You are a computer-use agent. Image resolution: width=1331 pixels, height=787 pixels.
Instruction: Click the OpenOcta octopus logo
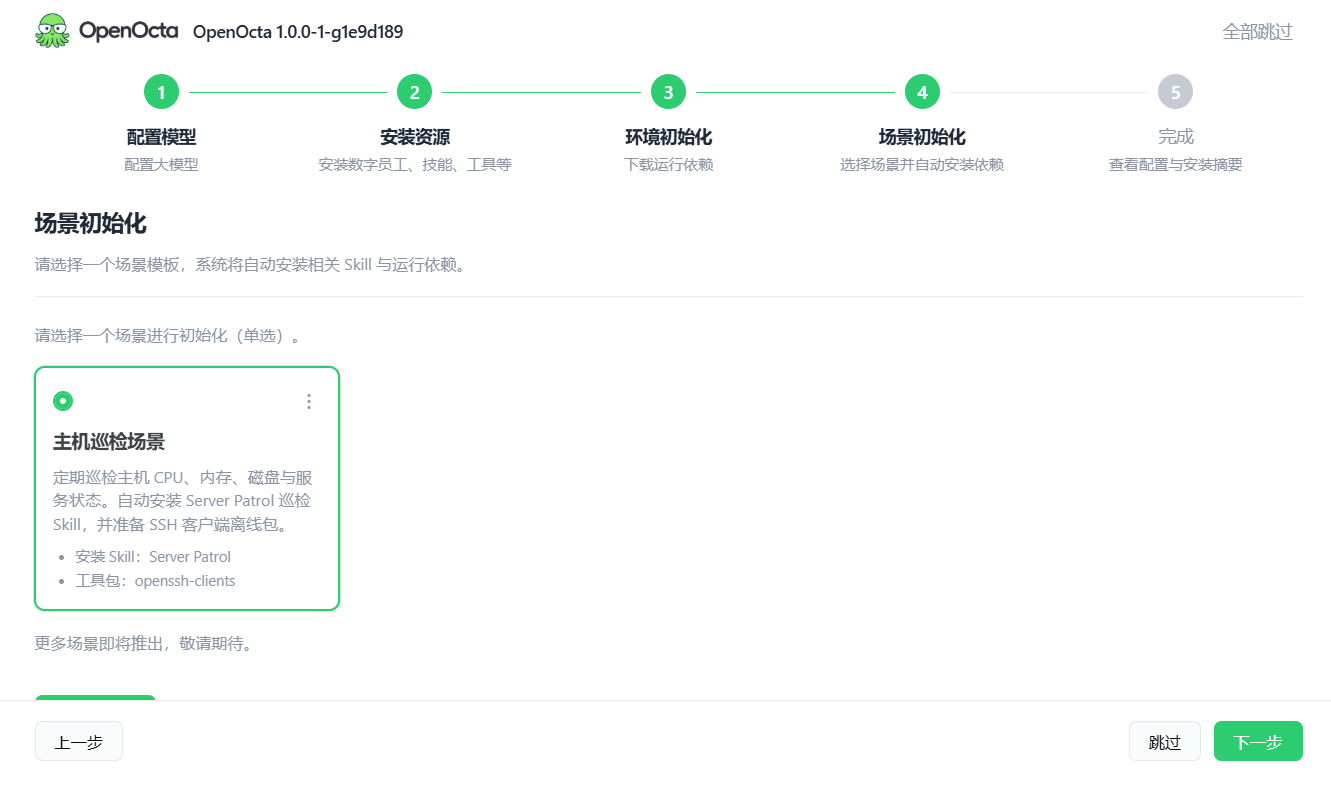(x=52, y=31)
